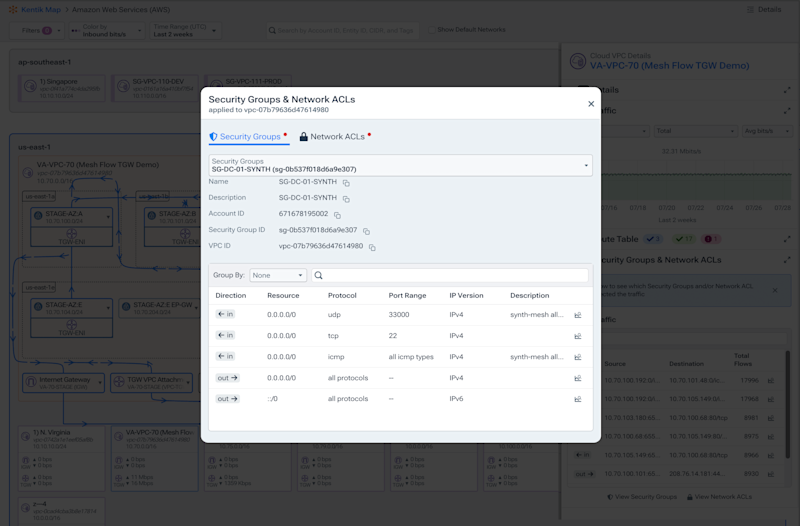Open chart icon for IPv6 outbound rule
Screen dimensions: 800x526
pyautogui.click(x=578, y=399)
